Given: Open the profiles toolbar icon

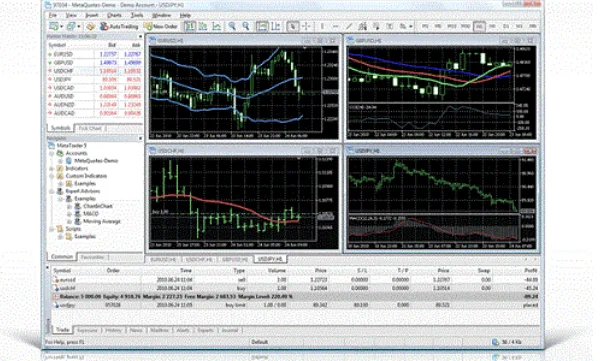Looking at the screenshot, I should (x=71, y=26).
